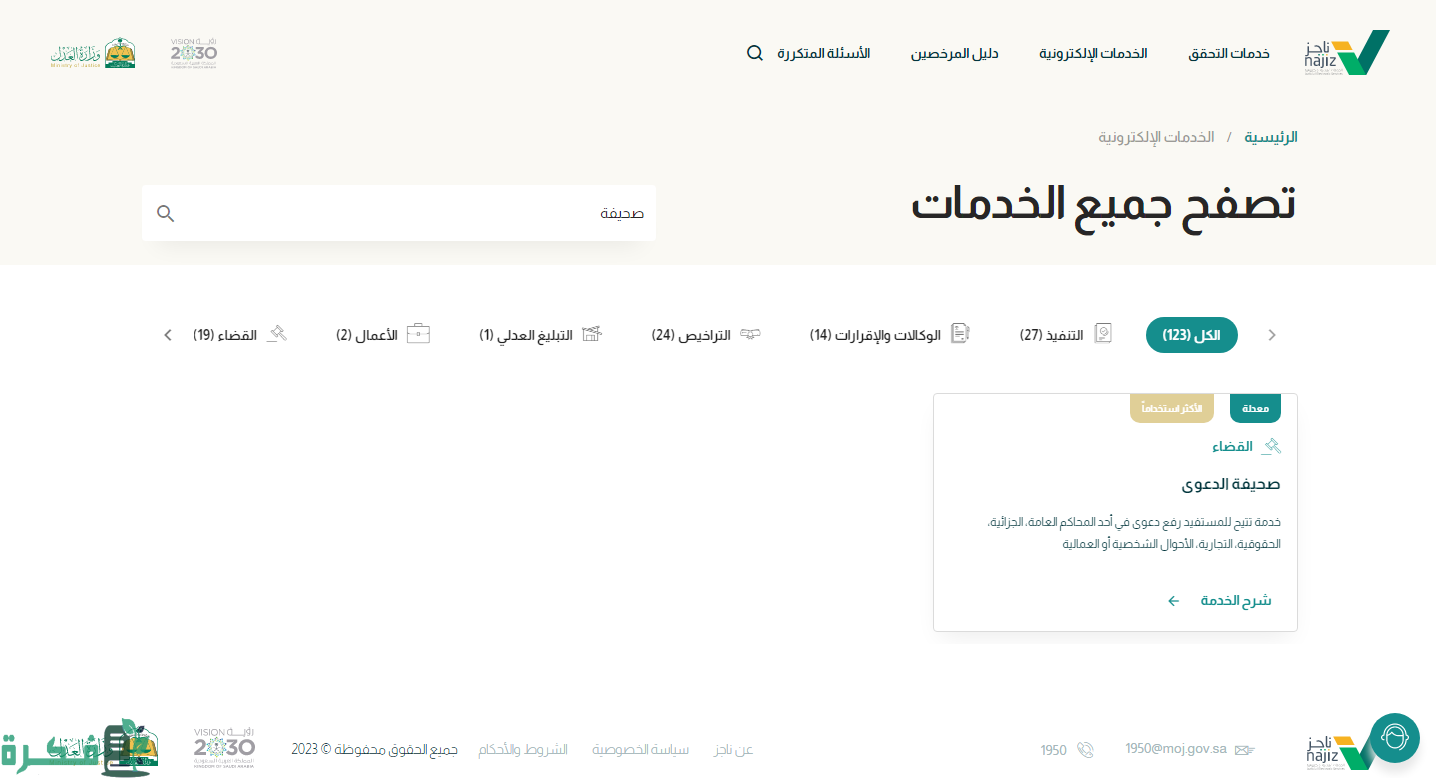Click the Vision 2030 logo in header
Image resolution: width=1436 pixels, height=778 pixels.
(x=193, y=53)
